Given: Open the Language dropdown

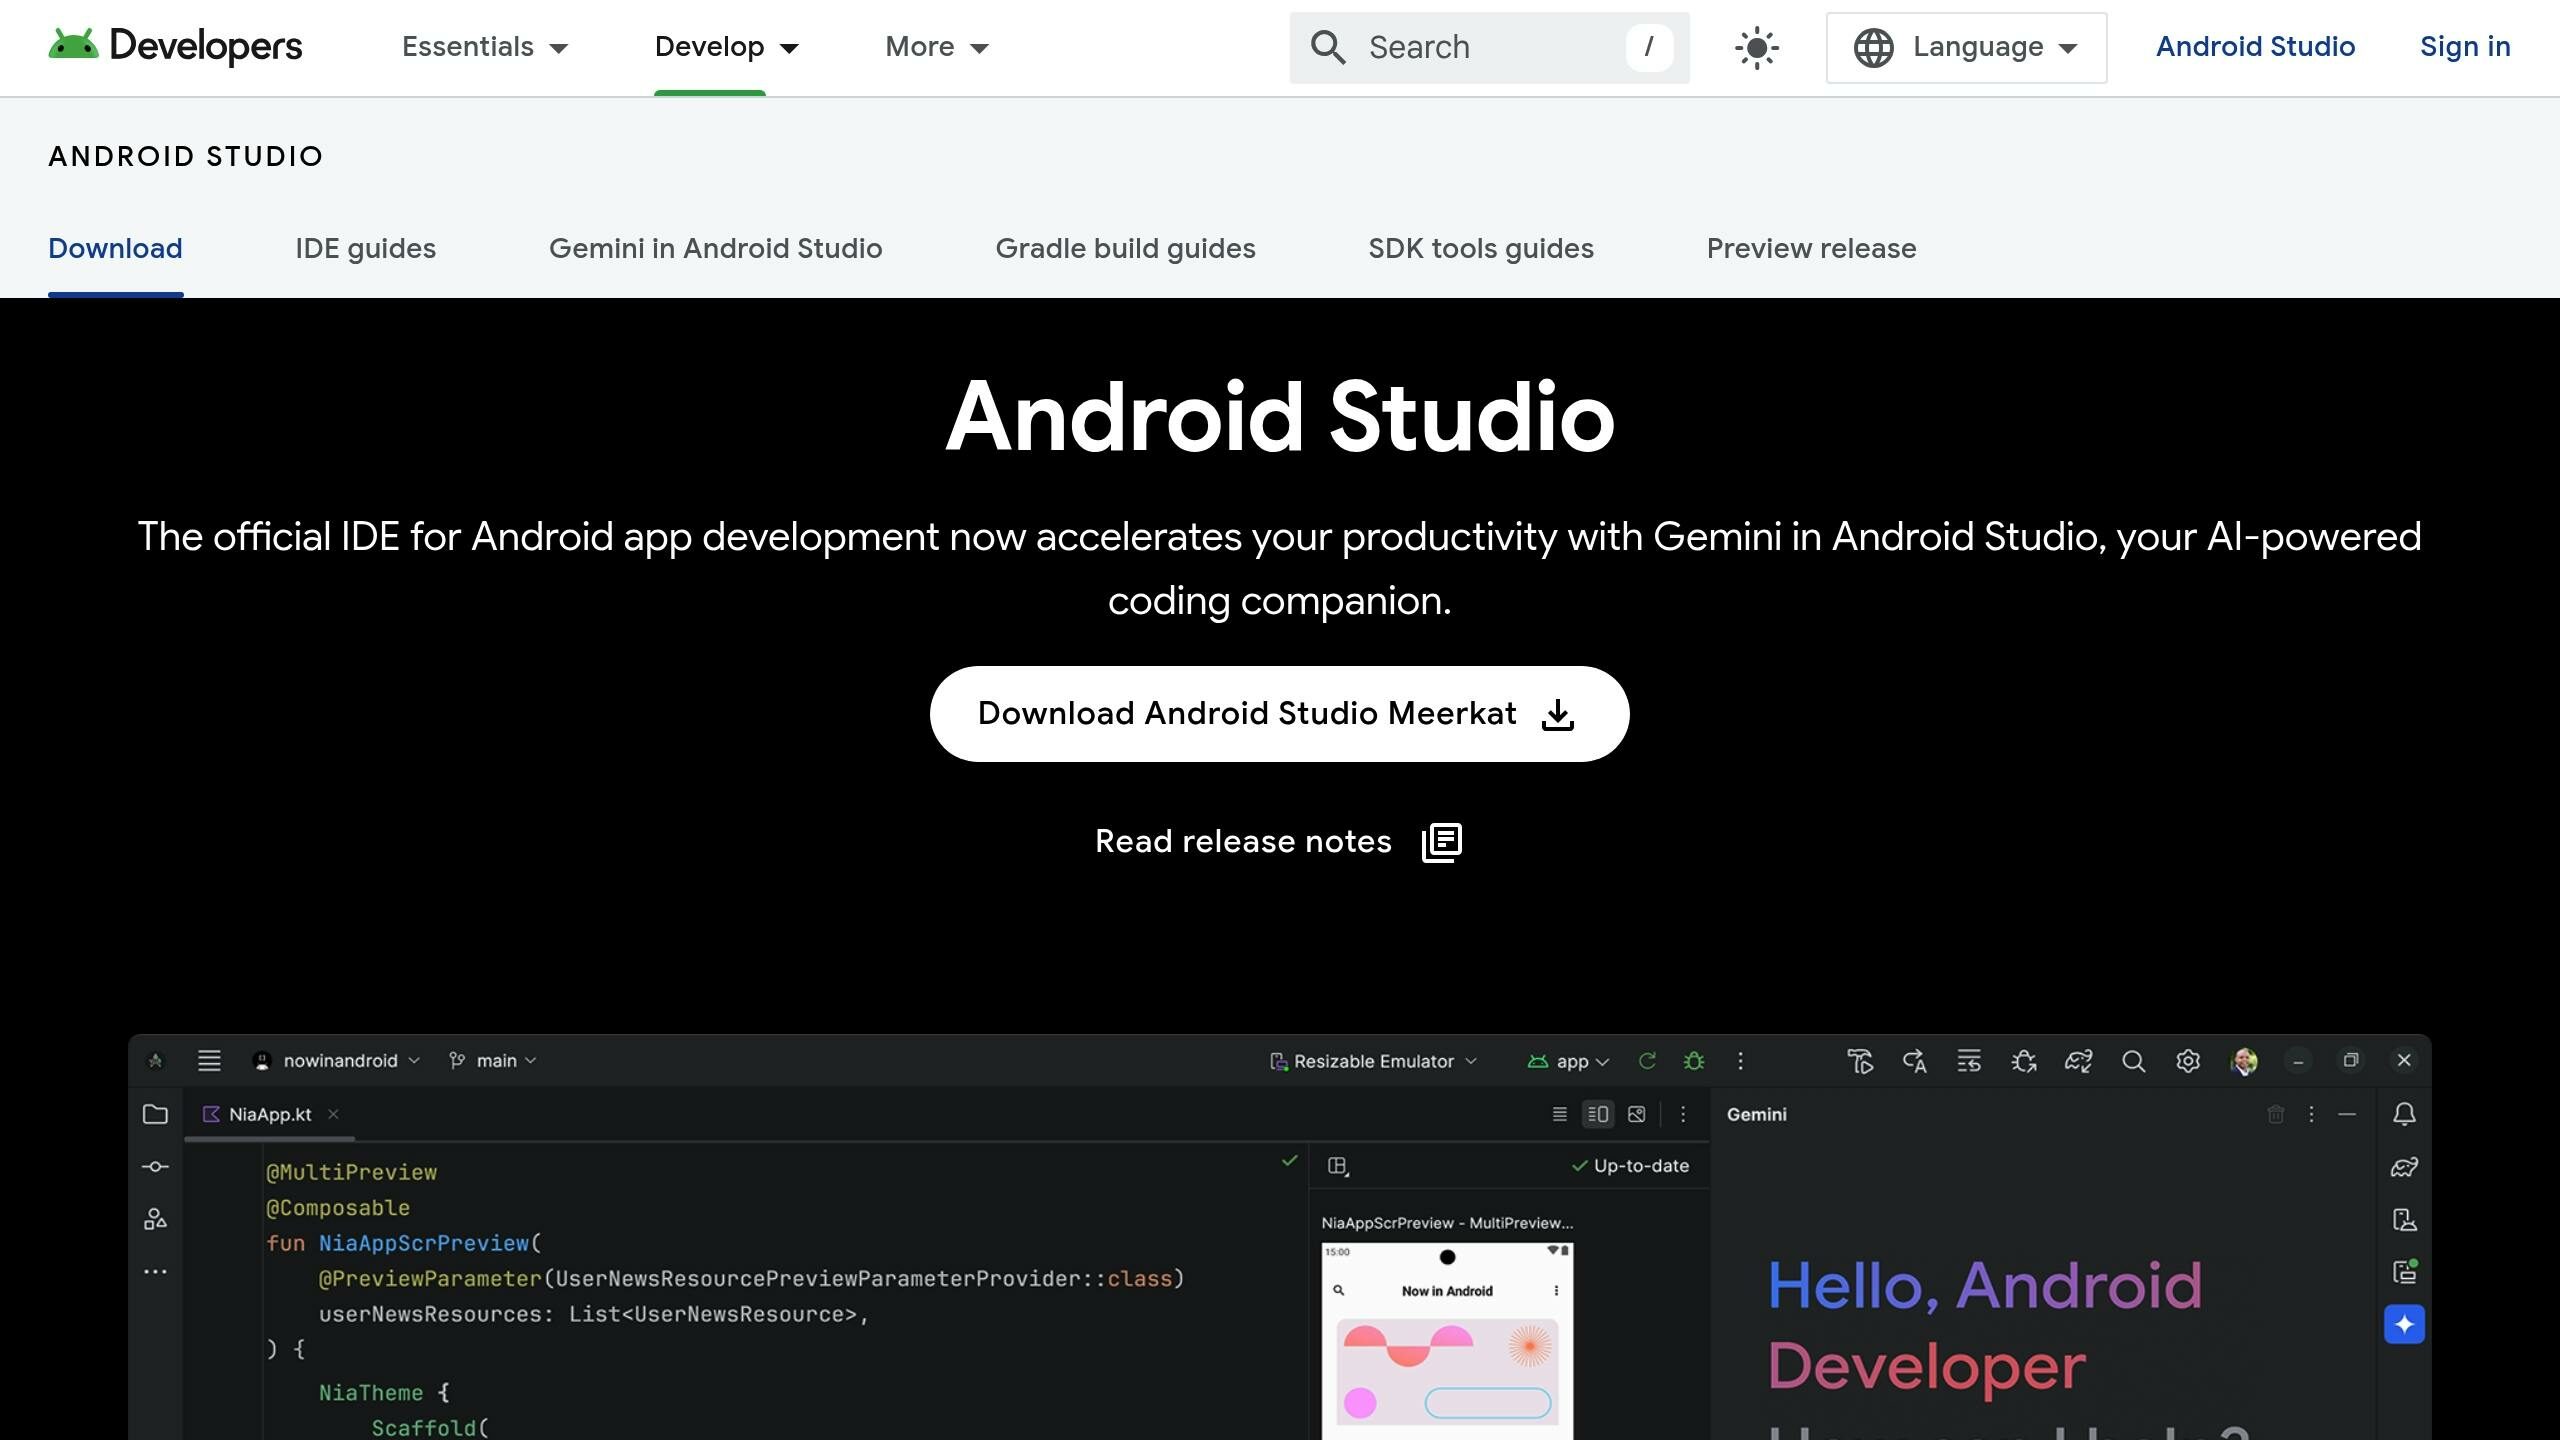Looking at the screenshot, I should coord(1966,47).
